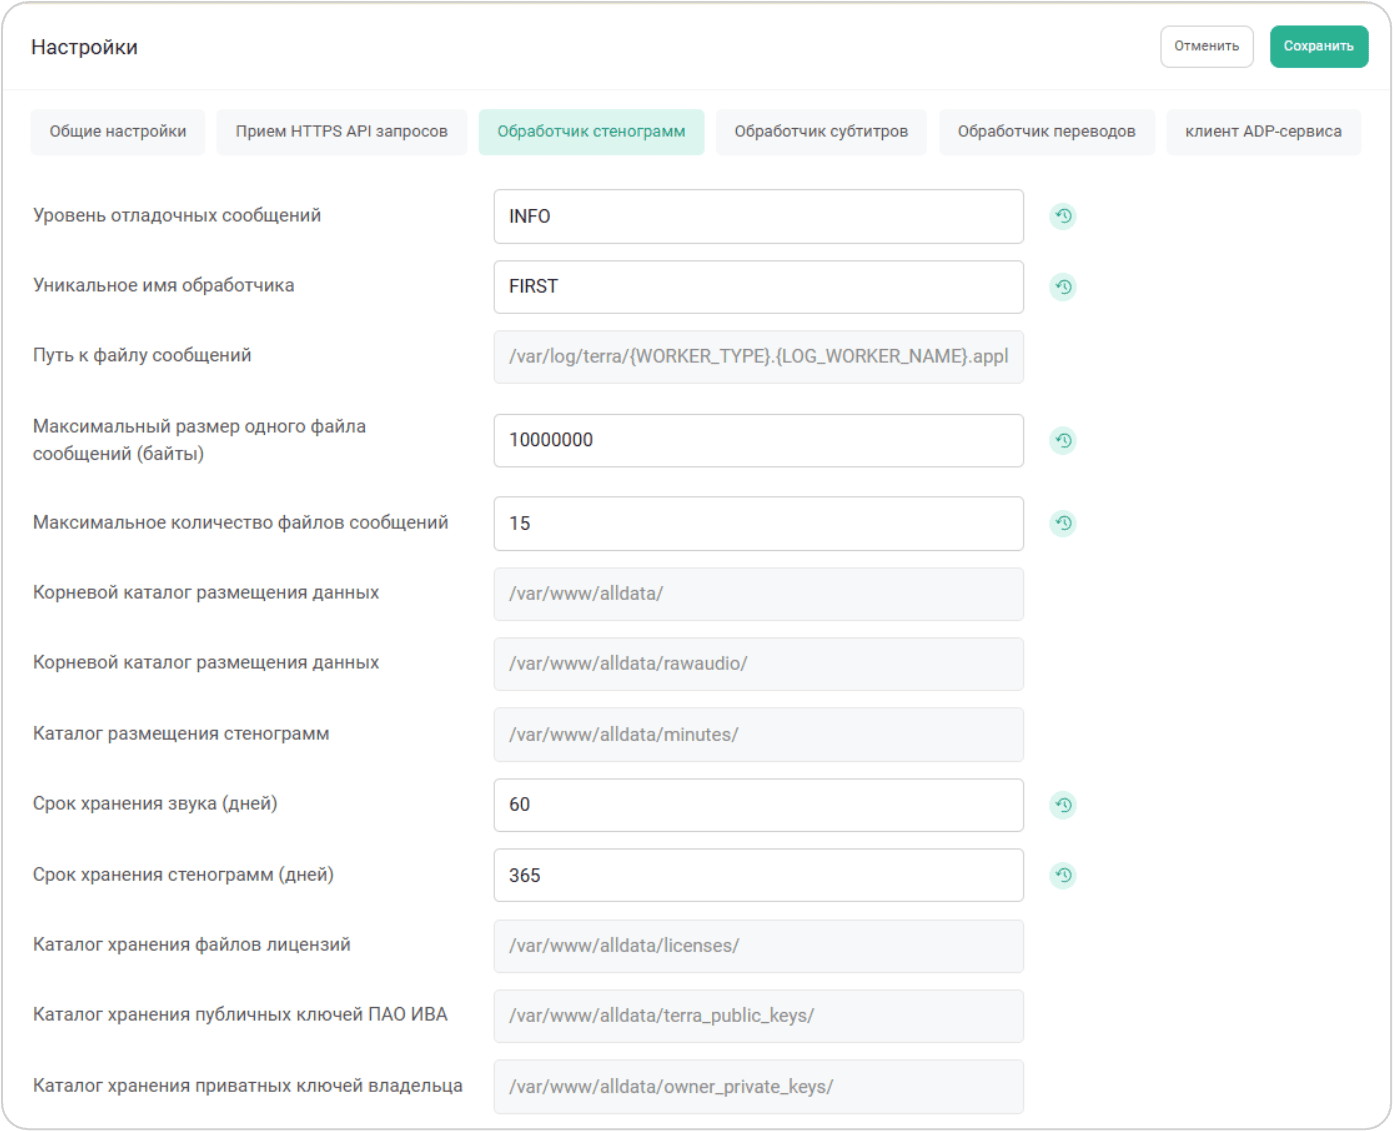The image size is (1393, 1131).
Task: Reset the unique handler name field
Action: pyautogui.click(x=1062, y=287)
